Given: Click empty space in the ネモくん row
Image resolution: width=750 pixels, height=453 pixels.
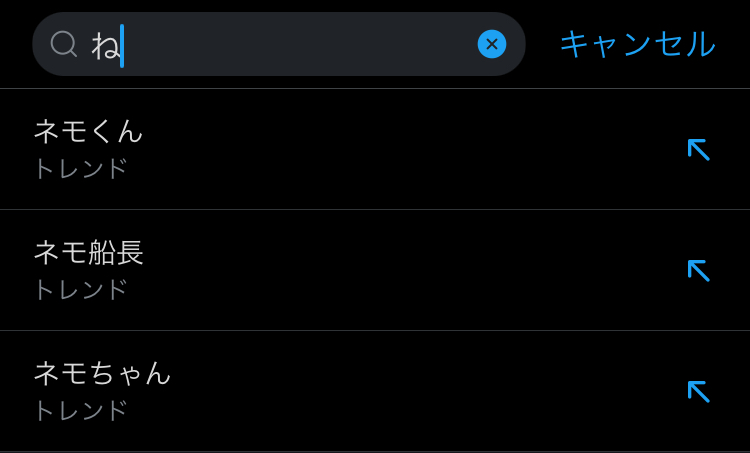Looking at the screenshot, I should tap(400, 149).
